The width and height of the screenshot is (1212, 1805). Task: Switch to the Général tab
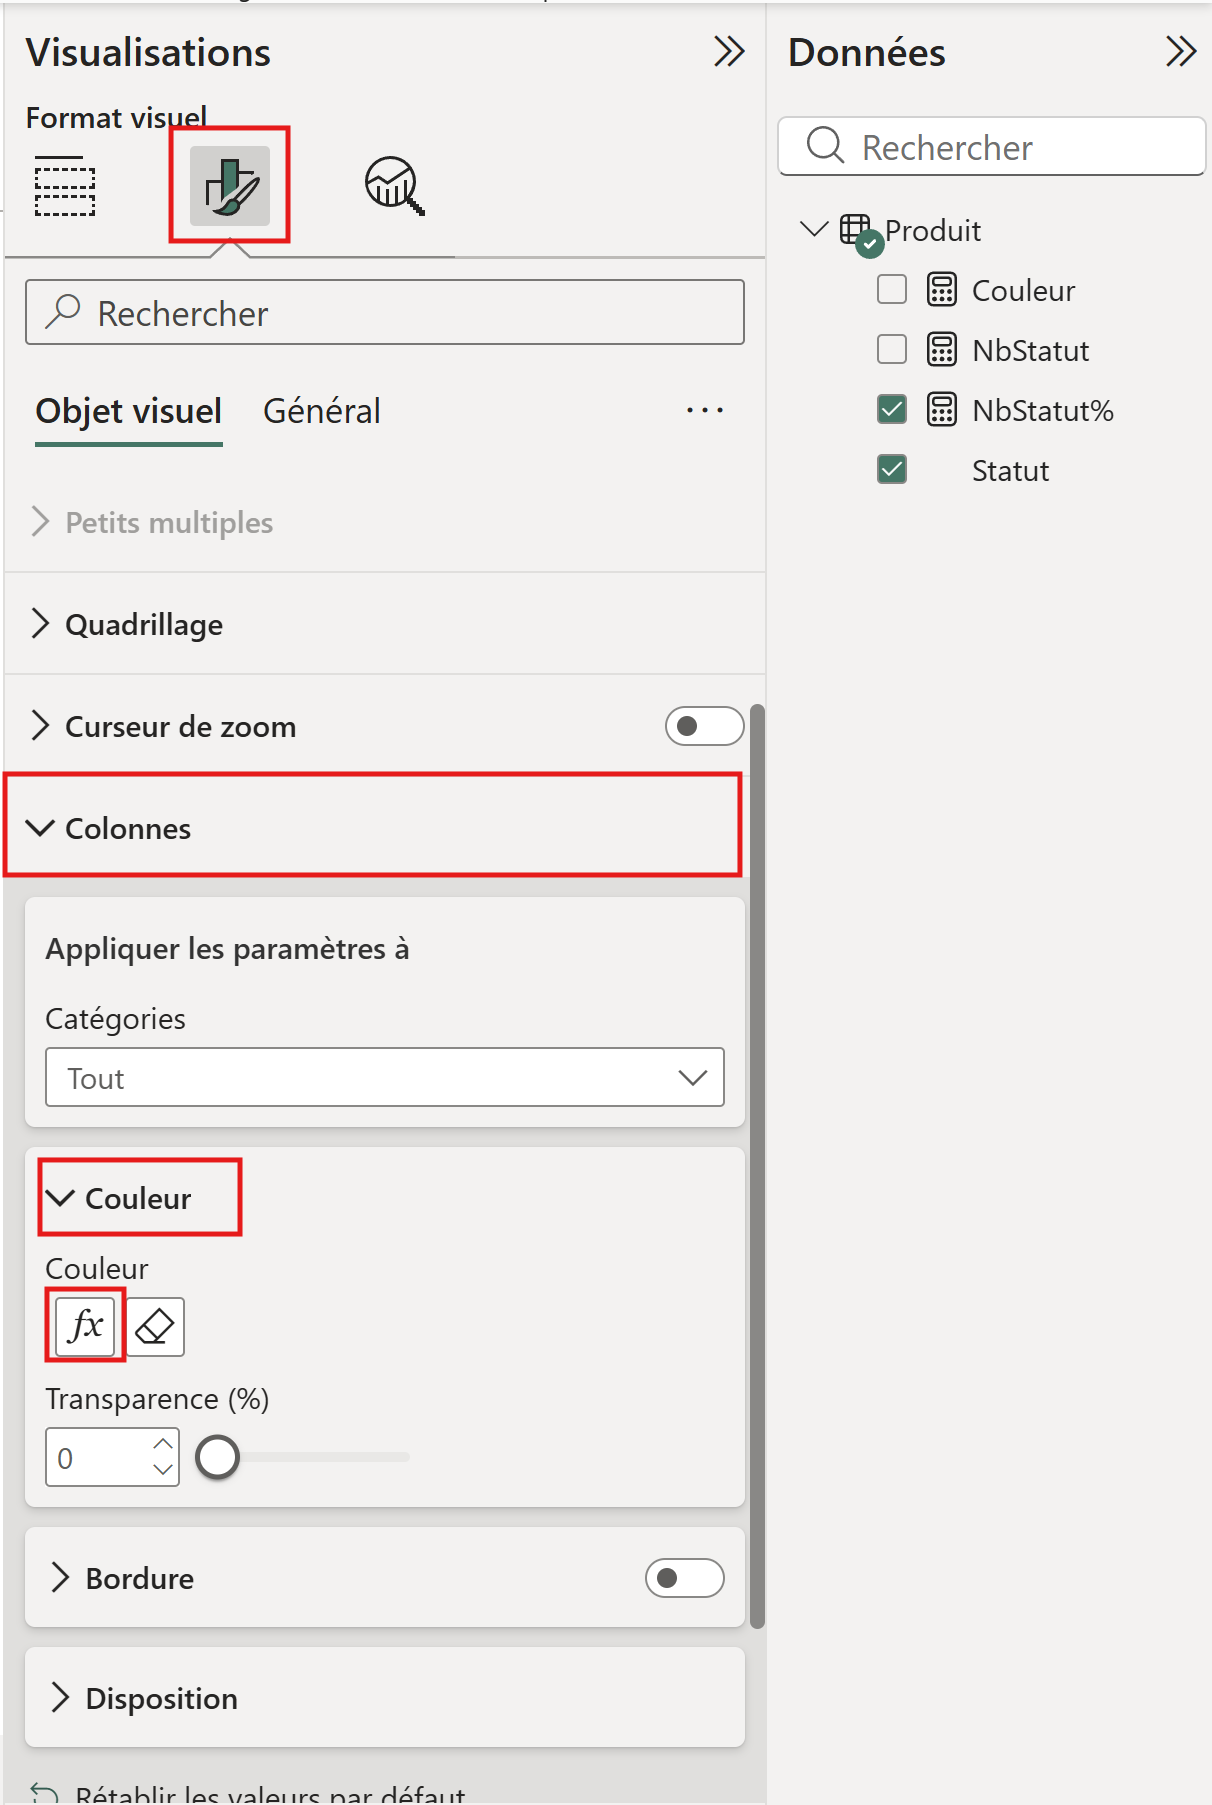[x=321, y=411]
